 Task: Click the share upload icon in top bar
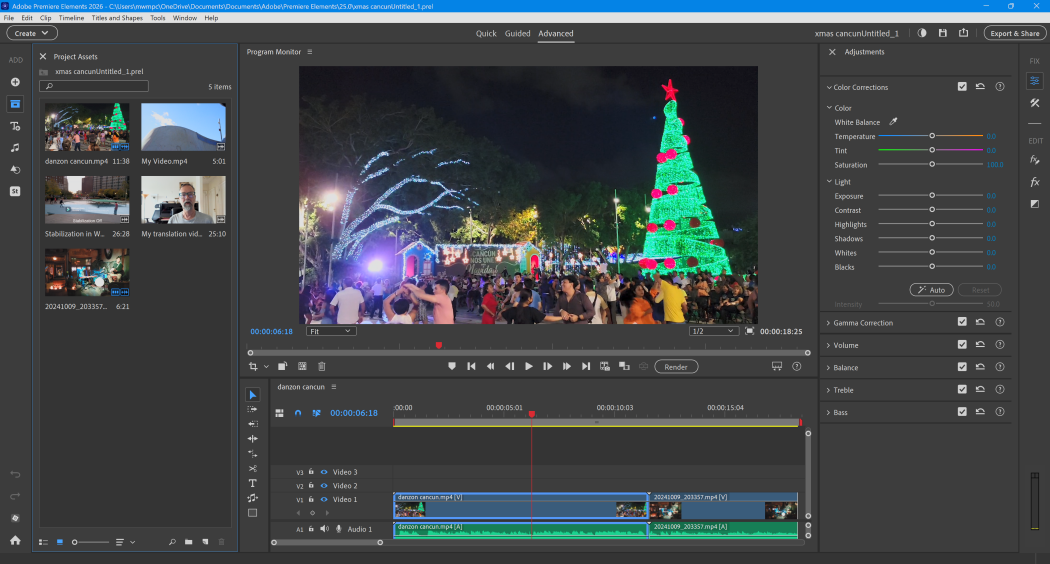[964, 33]
